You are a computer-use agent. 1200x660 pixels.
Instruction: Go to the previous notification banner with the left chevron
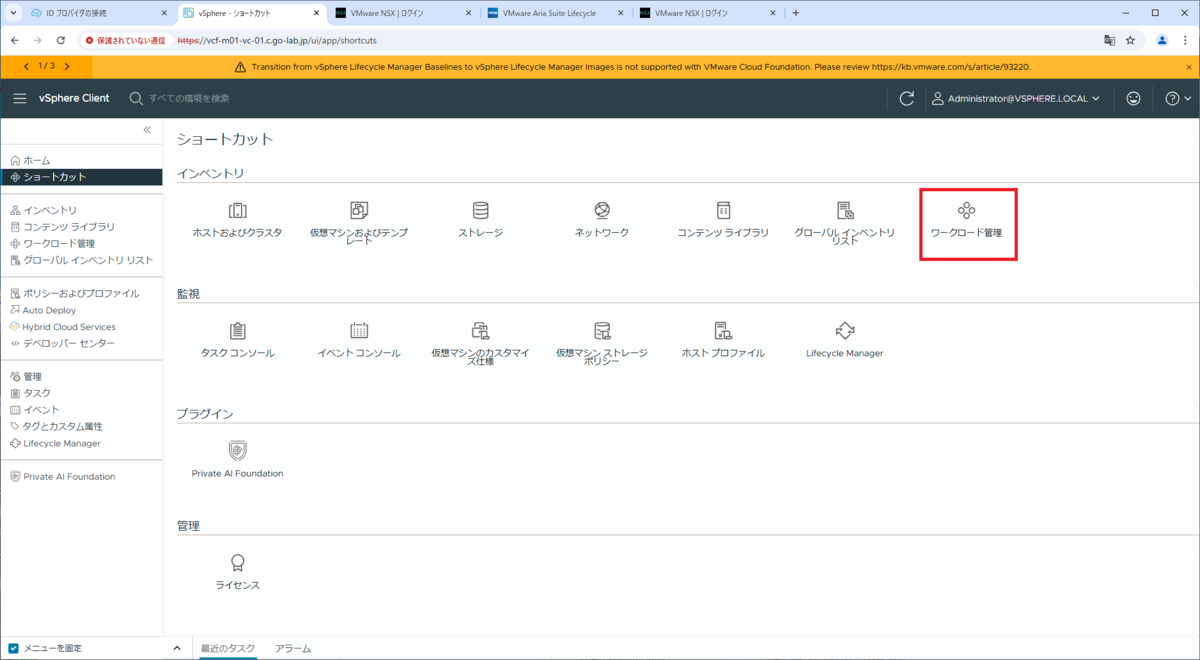[x=26, y=66]
